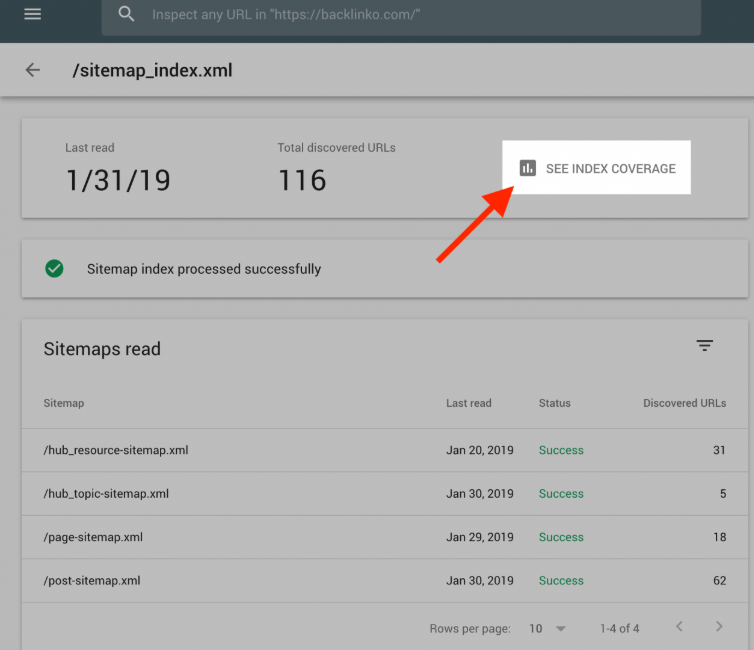
Task: Sort by Discovered URLs column header
Action: click(x=684, y=403)
